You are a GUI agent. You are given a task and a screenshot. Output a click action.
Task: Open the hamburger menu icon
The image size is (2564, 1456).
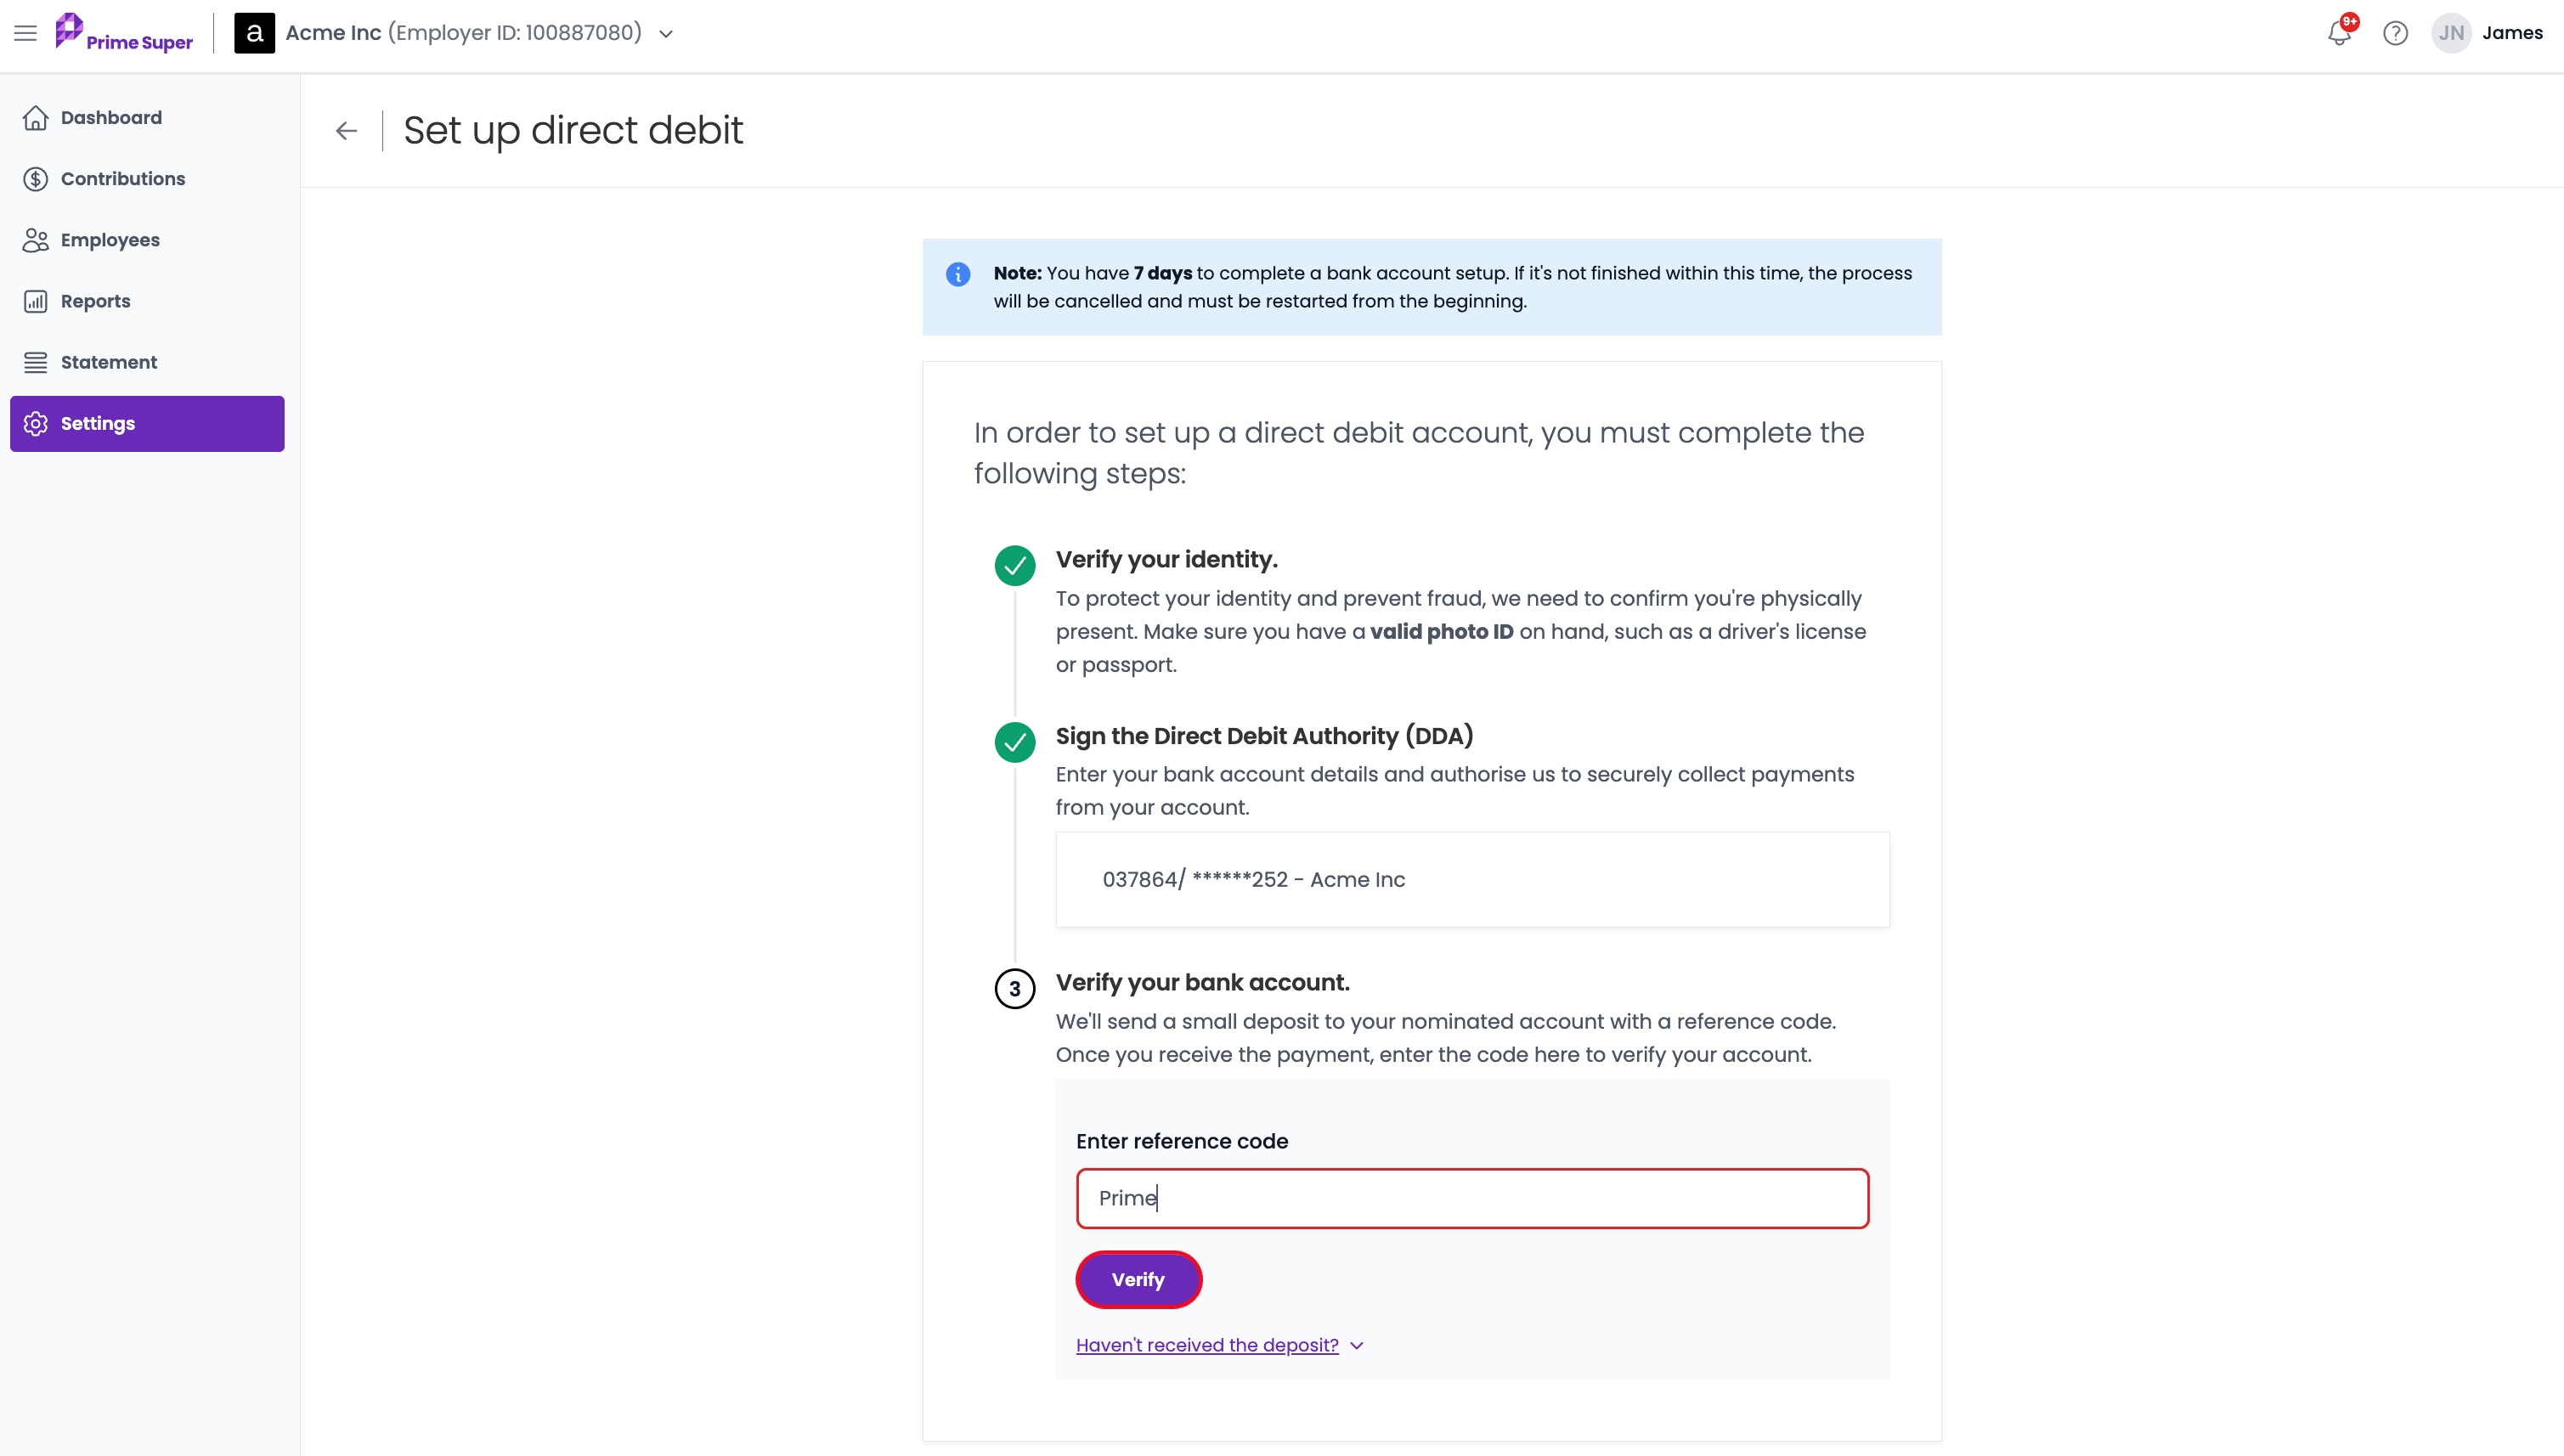pyautogui.click(x=26, y=33)
